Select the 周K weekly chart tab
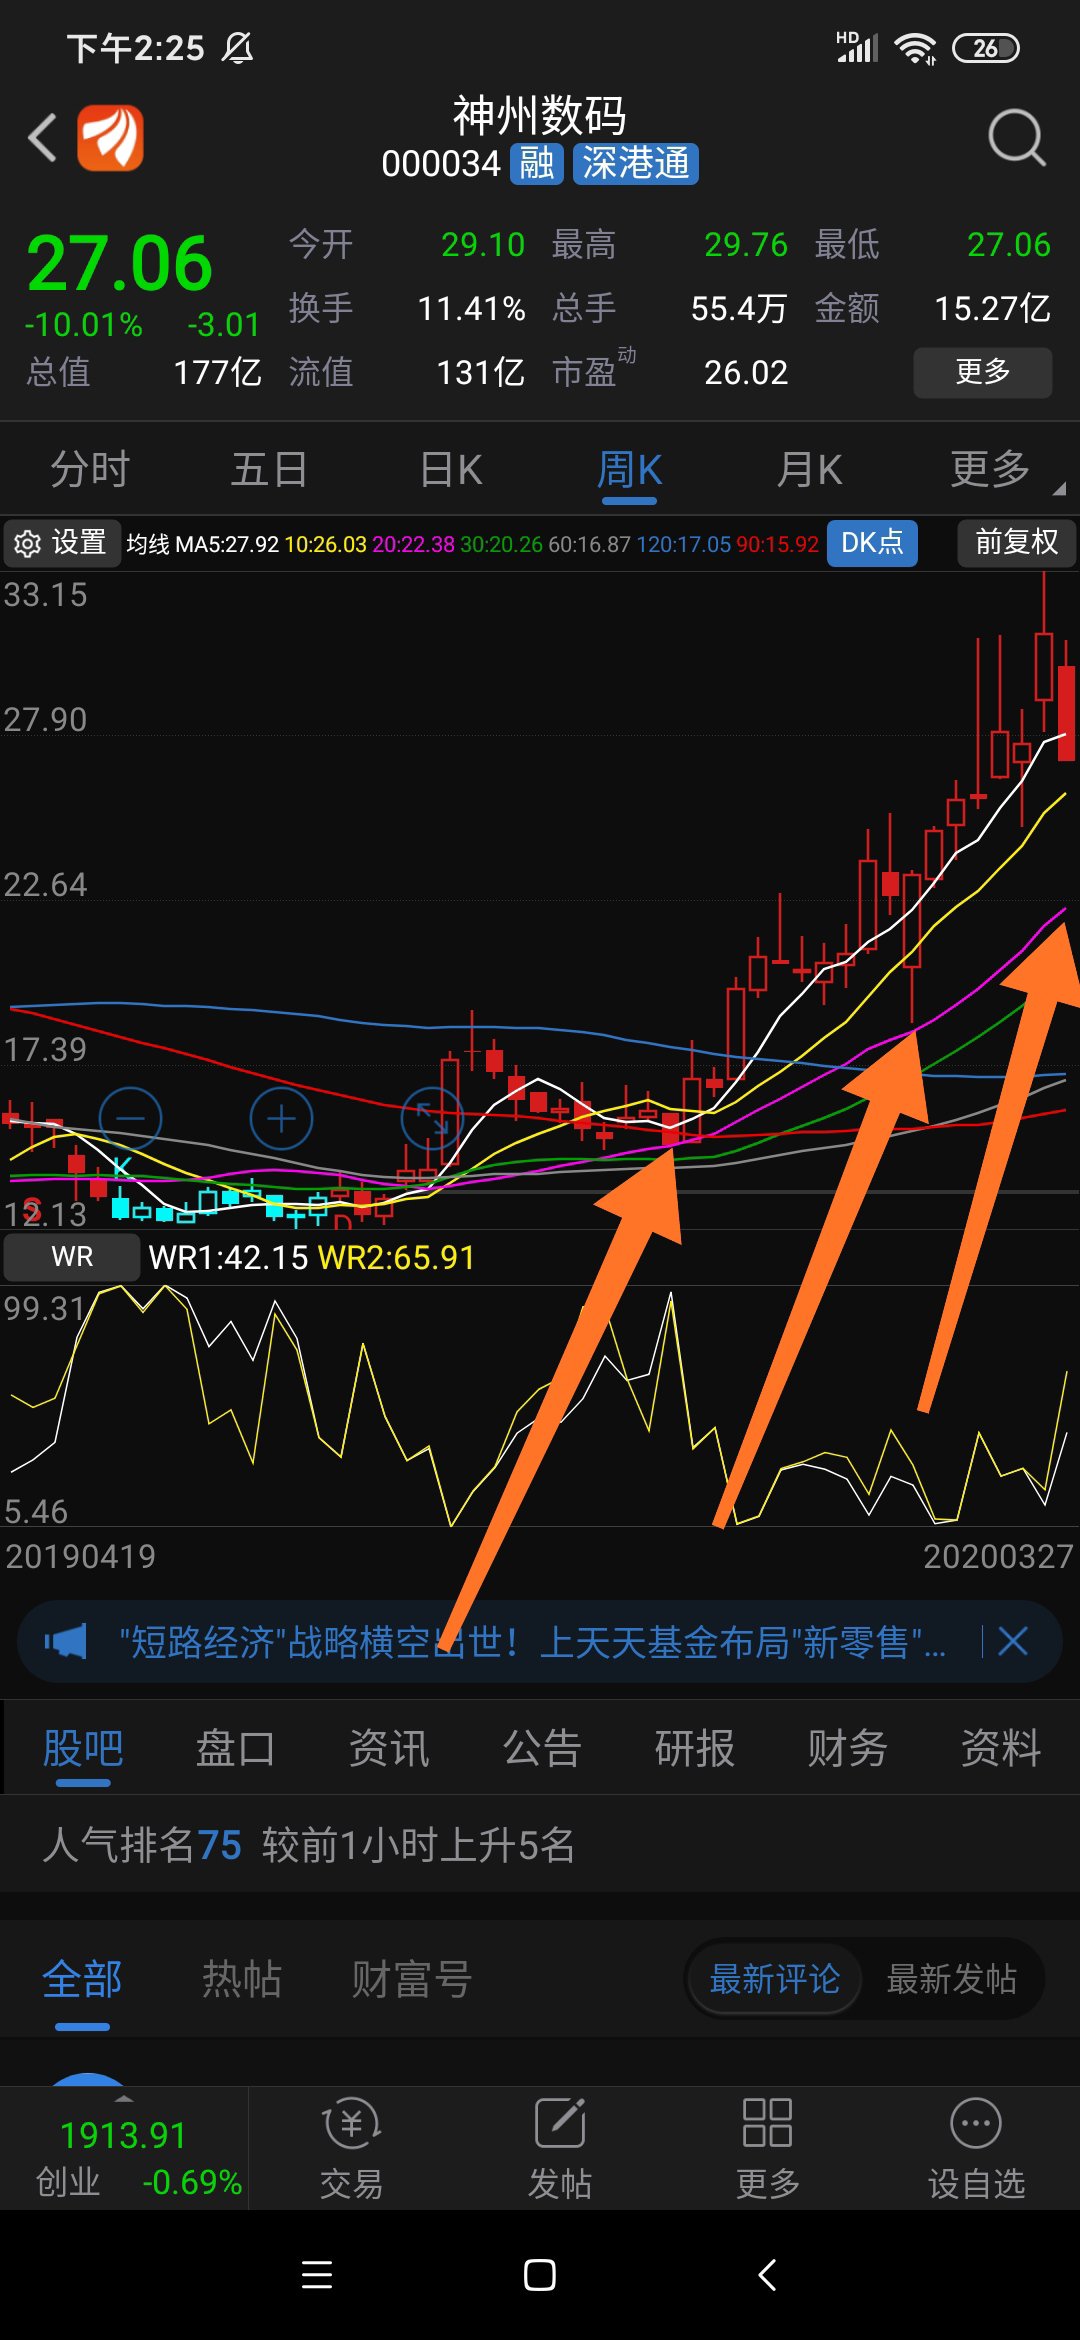Screen dimensions: 1080x2340 [630, 469]
